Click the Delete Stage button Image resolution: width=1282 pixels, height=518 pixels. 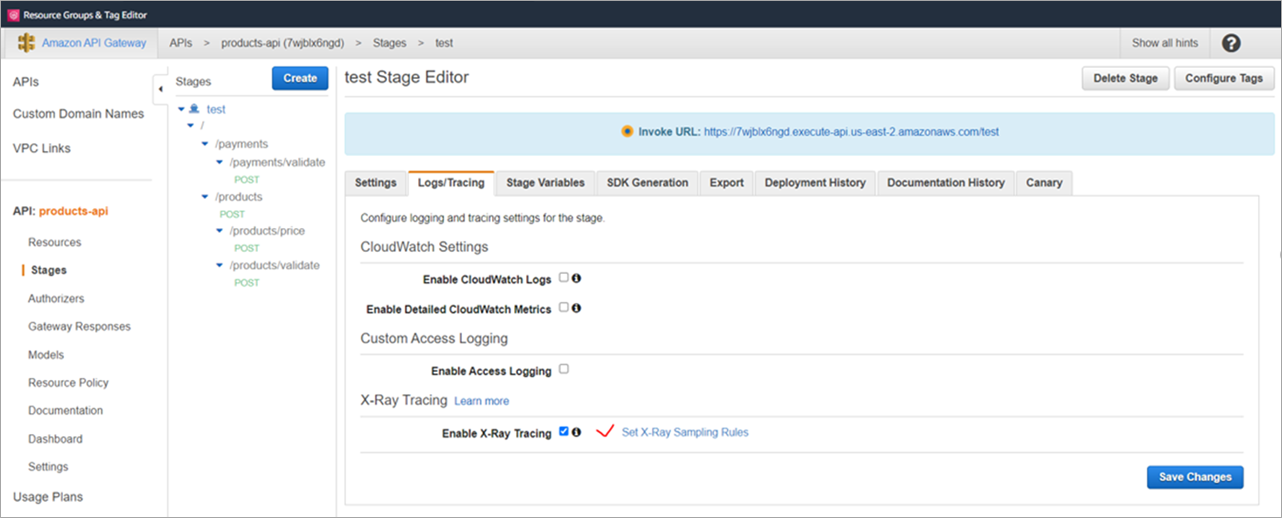click(x=1126, y=78)
